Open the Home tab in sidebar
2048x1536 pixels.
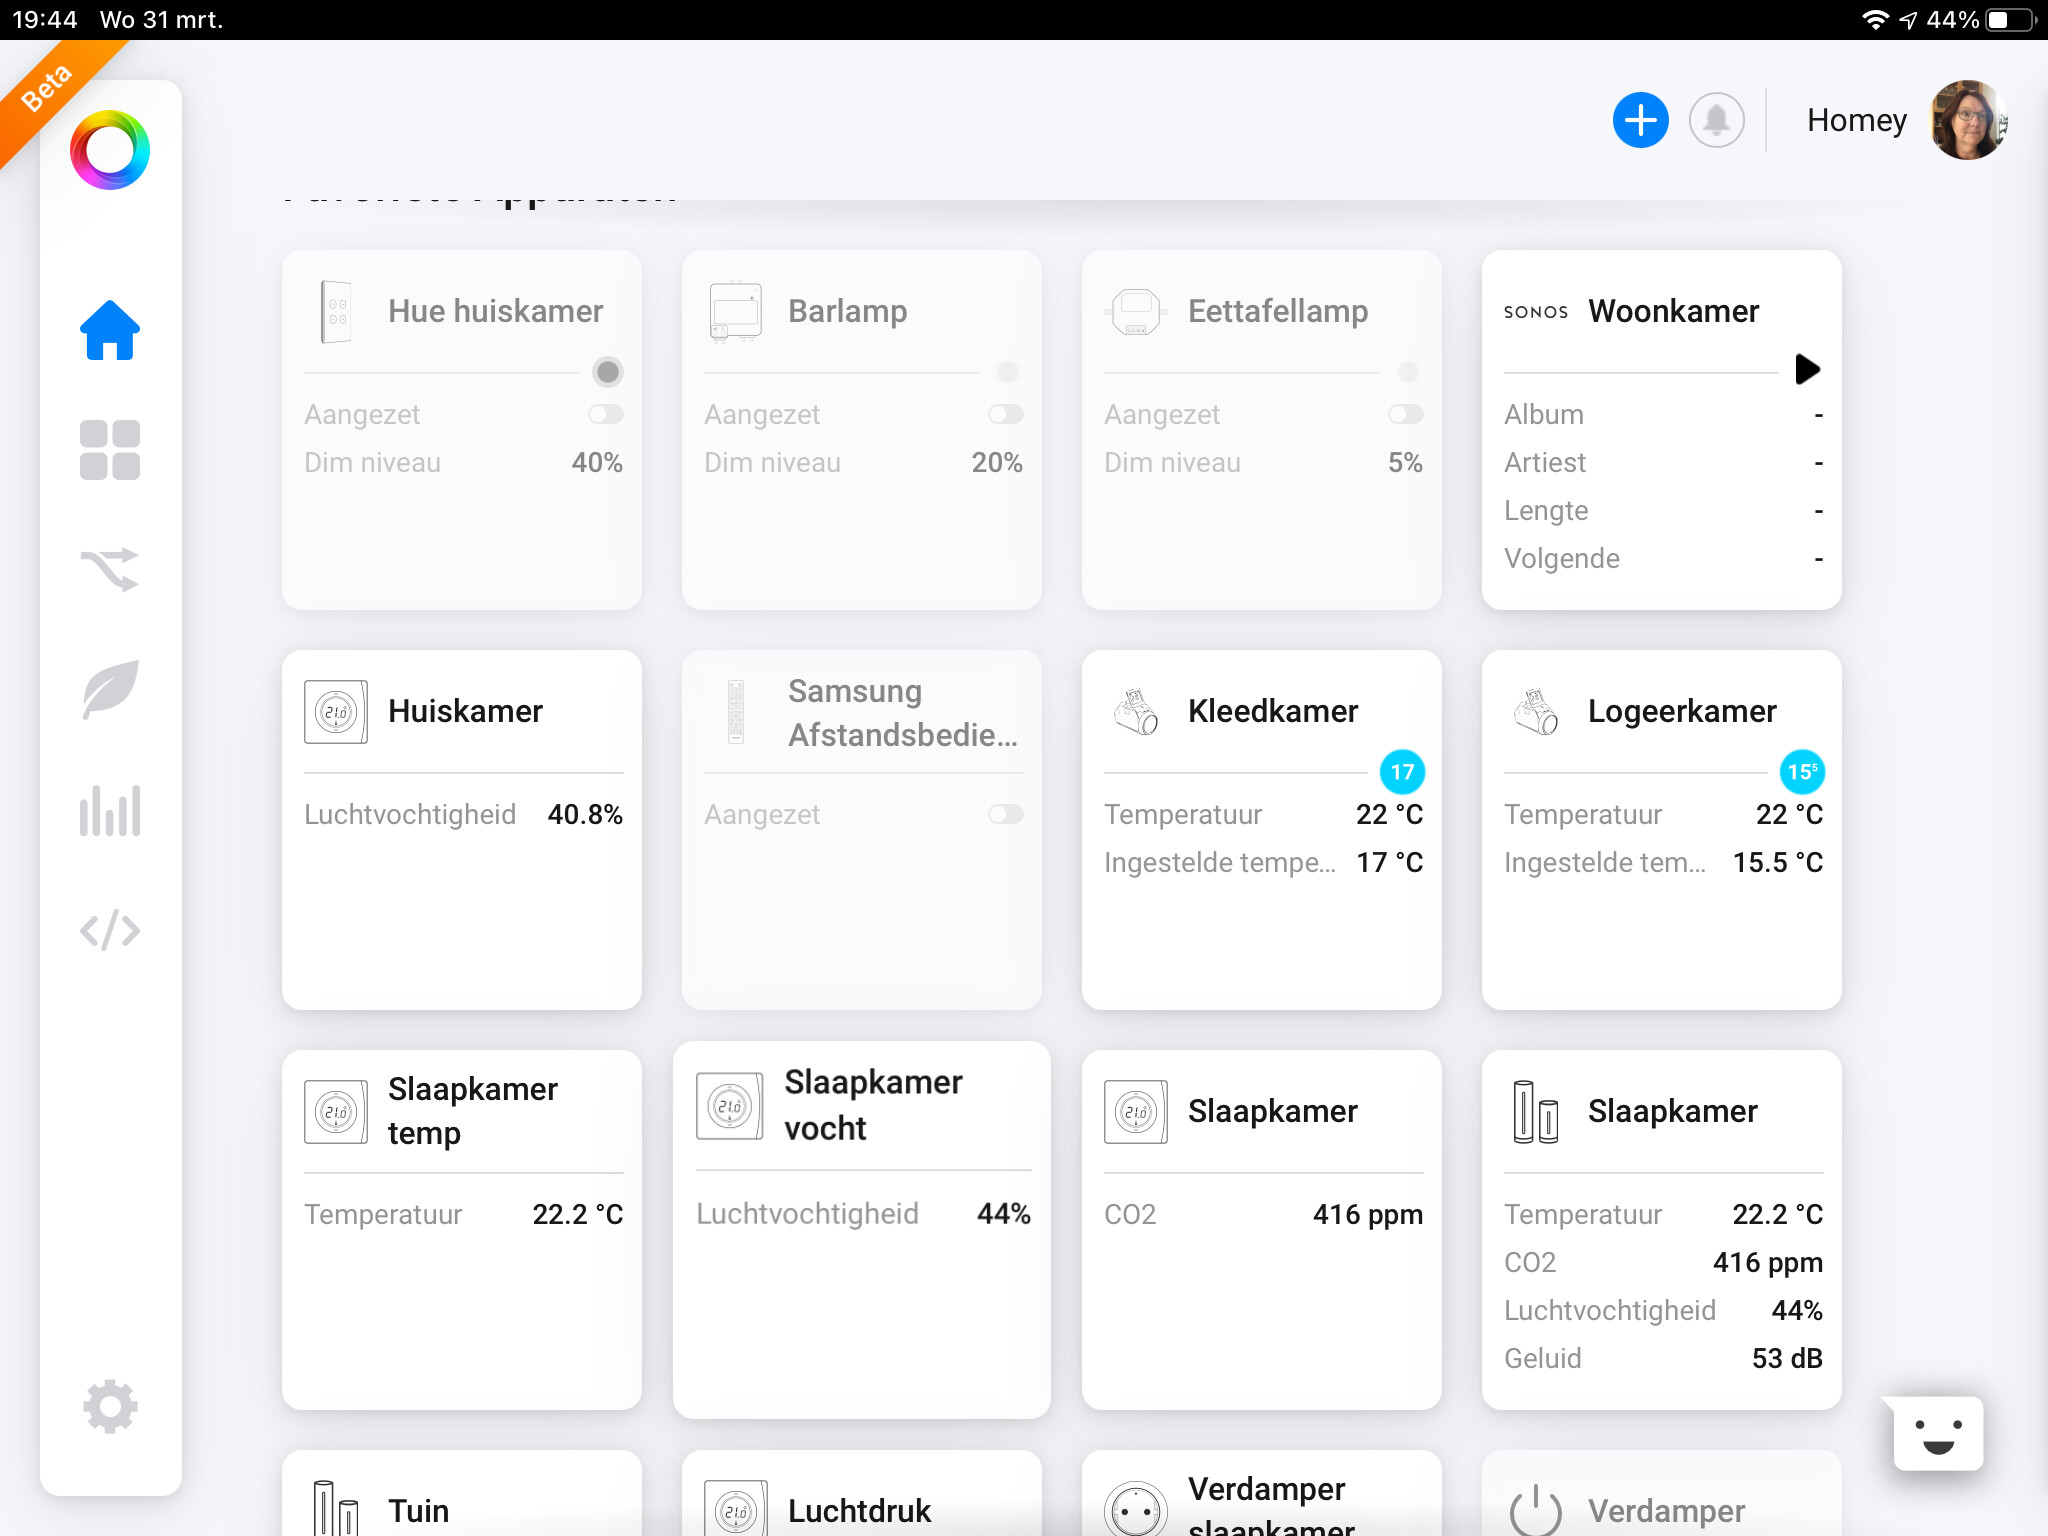[110, 330]
